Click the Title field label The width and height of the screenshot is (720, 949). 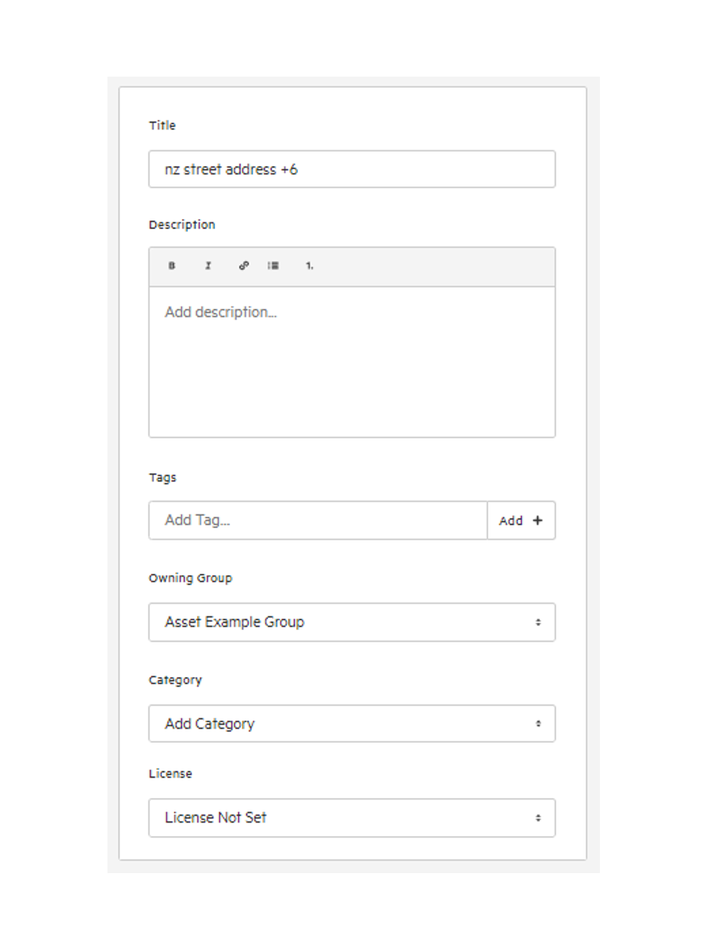click(162, 125)
